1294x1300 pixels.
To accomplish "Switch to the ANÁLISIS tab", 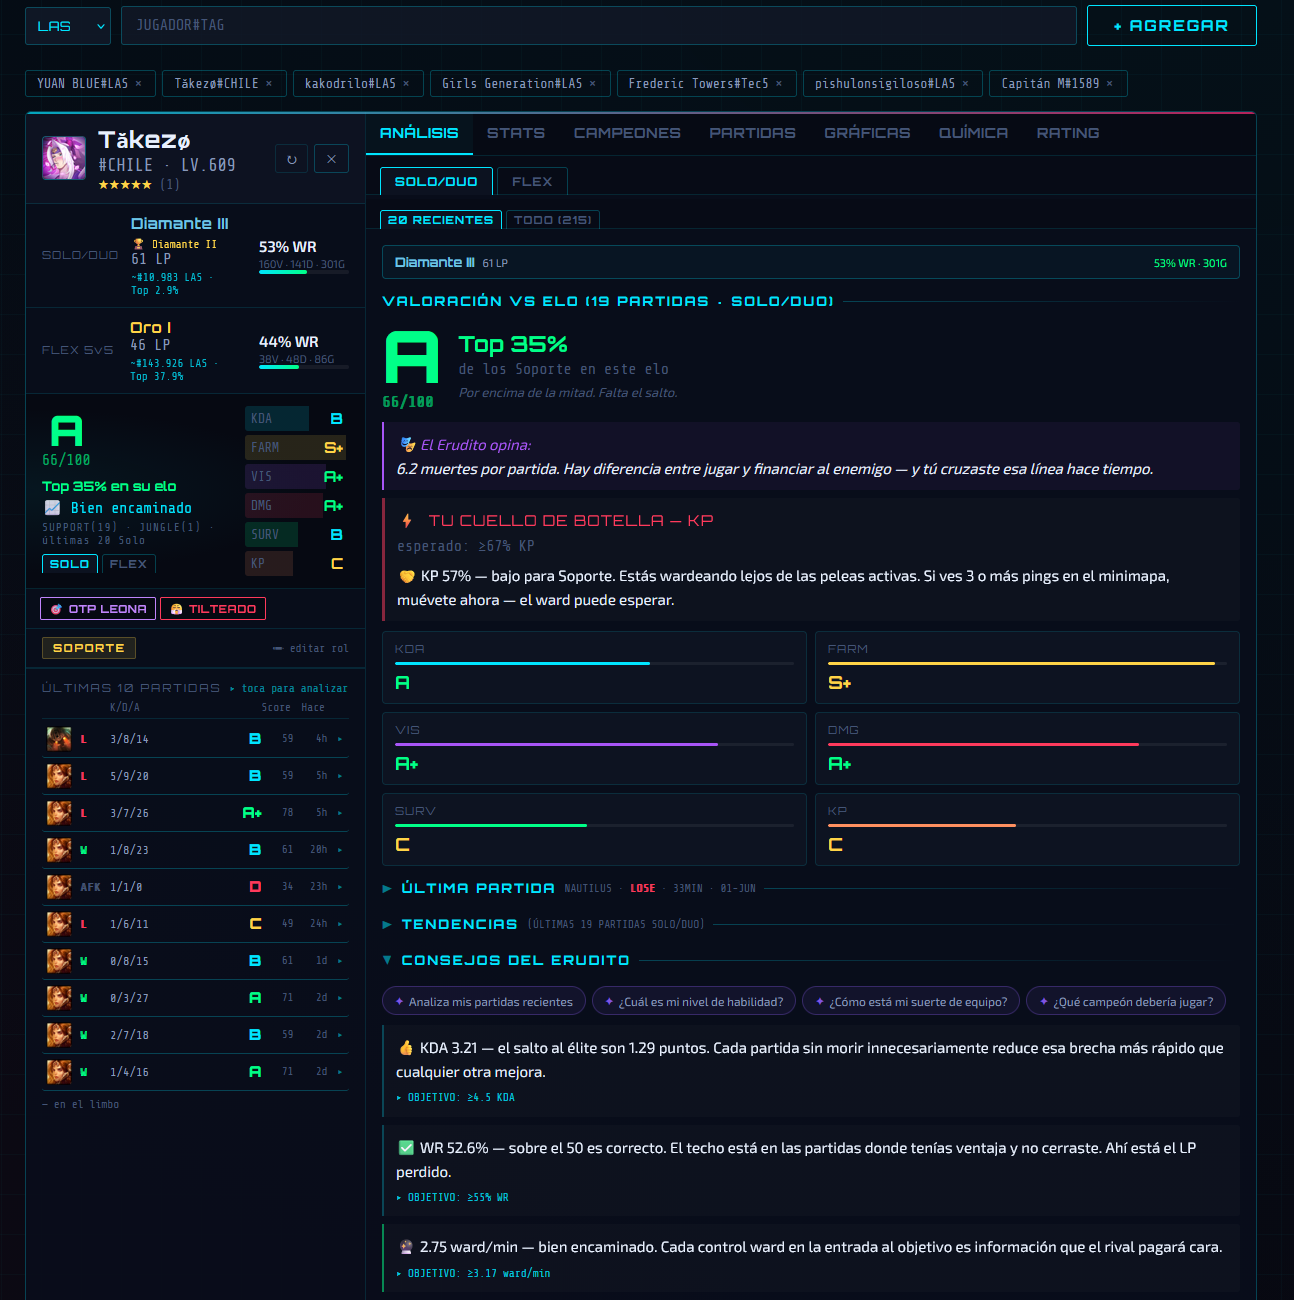I will click(x=419, y=133).
